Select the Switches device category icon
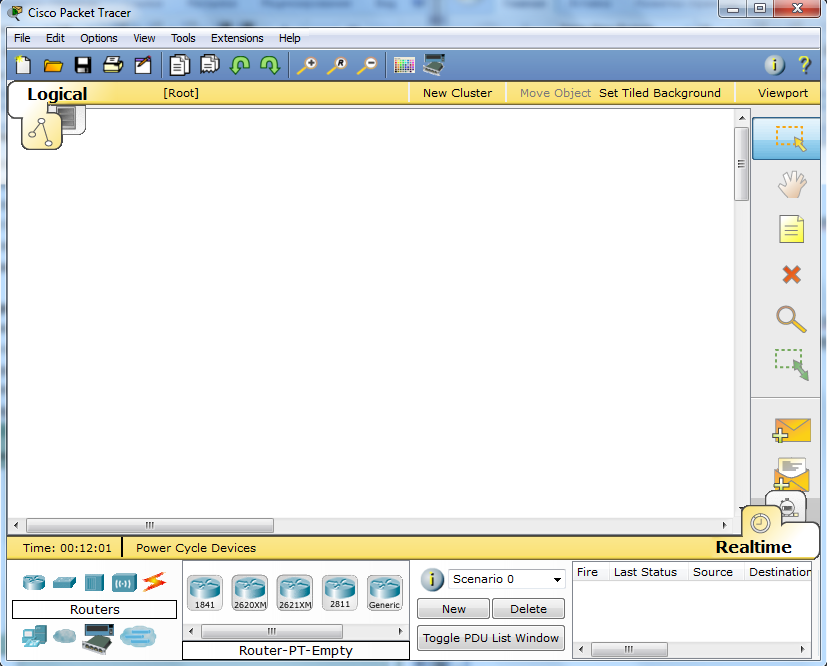The image size is (827, 666). coord(64,582)
